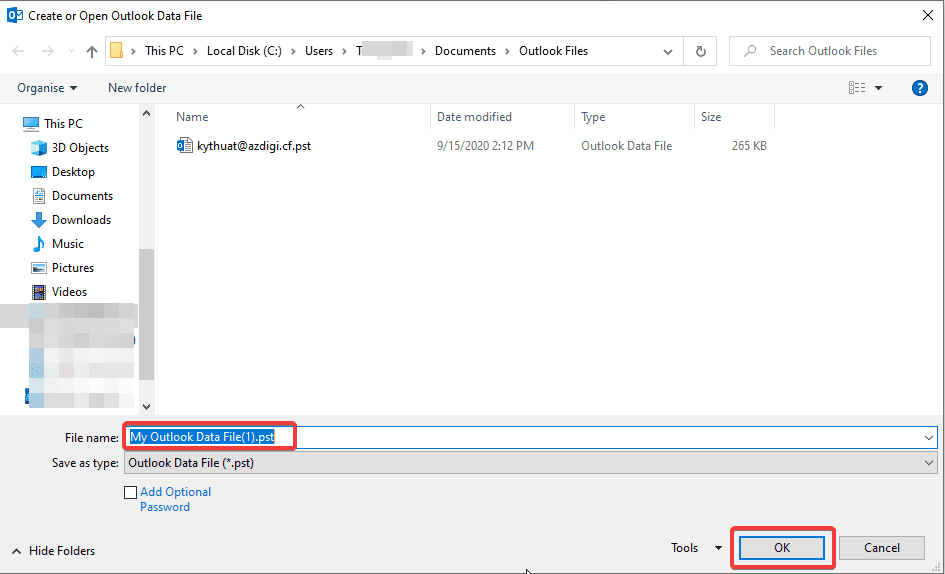Open the 3D Objects folder in sidebar
The width and height of the screenshot is (945, 574).
tap(80, 148)
